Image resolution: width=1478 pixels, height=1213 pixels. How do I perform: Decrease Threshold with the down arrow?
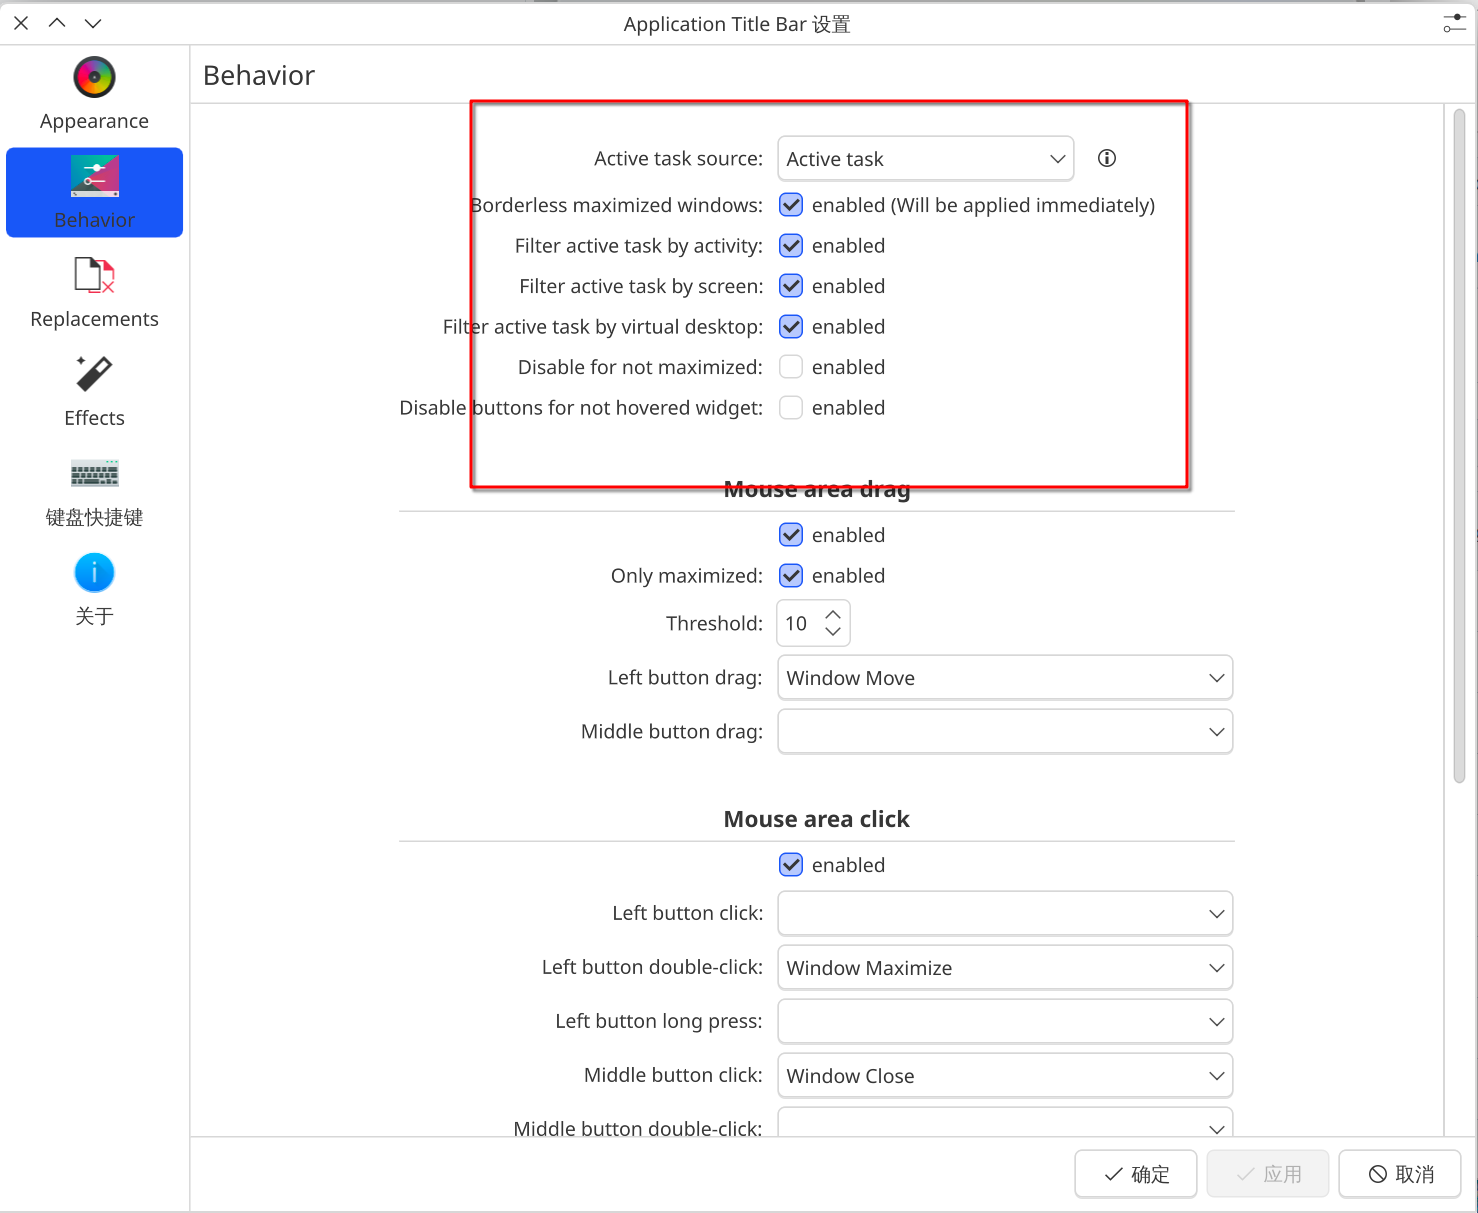click(x=833, y=632)
